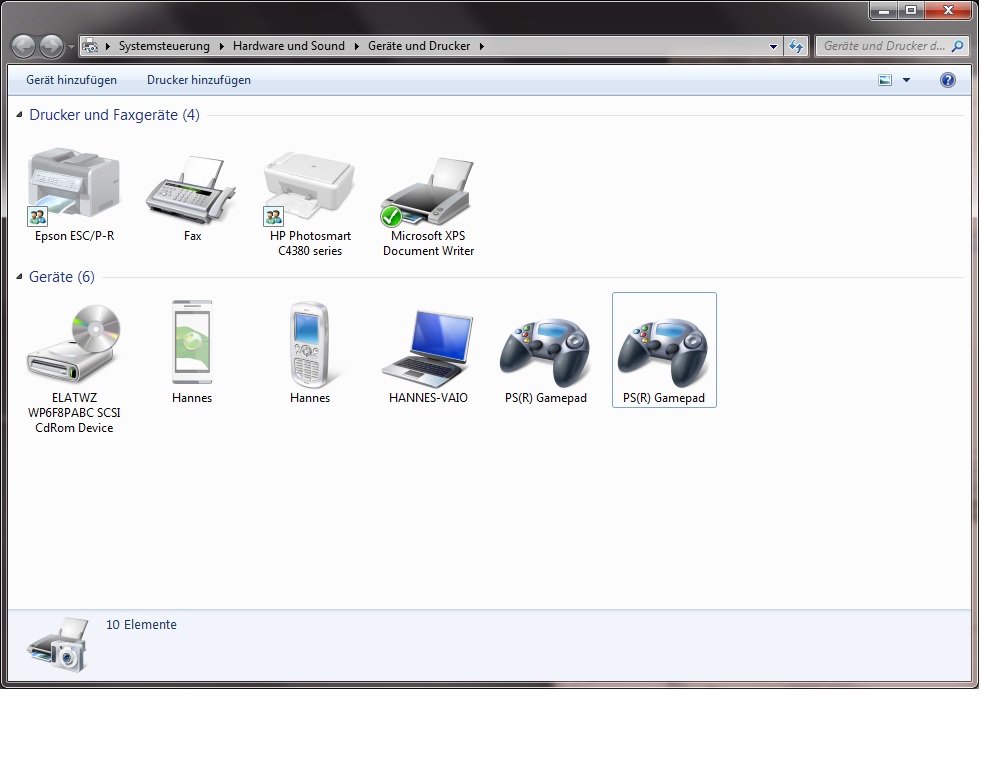Go back with the back arrow button
Image resolution: width=982 pixels, height=760 pixels.
(x=23, y=46)
